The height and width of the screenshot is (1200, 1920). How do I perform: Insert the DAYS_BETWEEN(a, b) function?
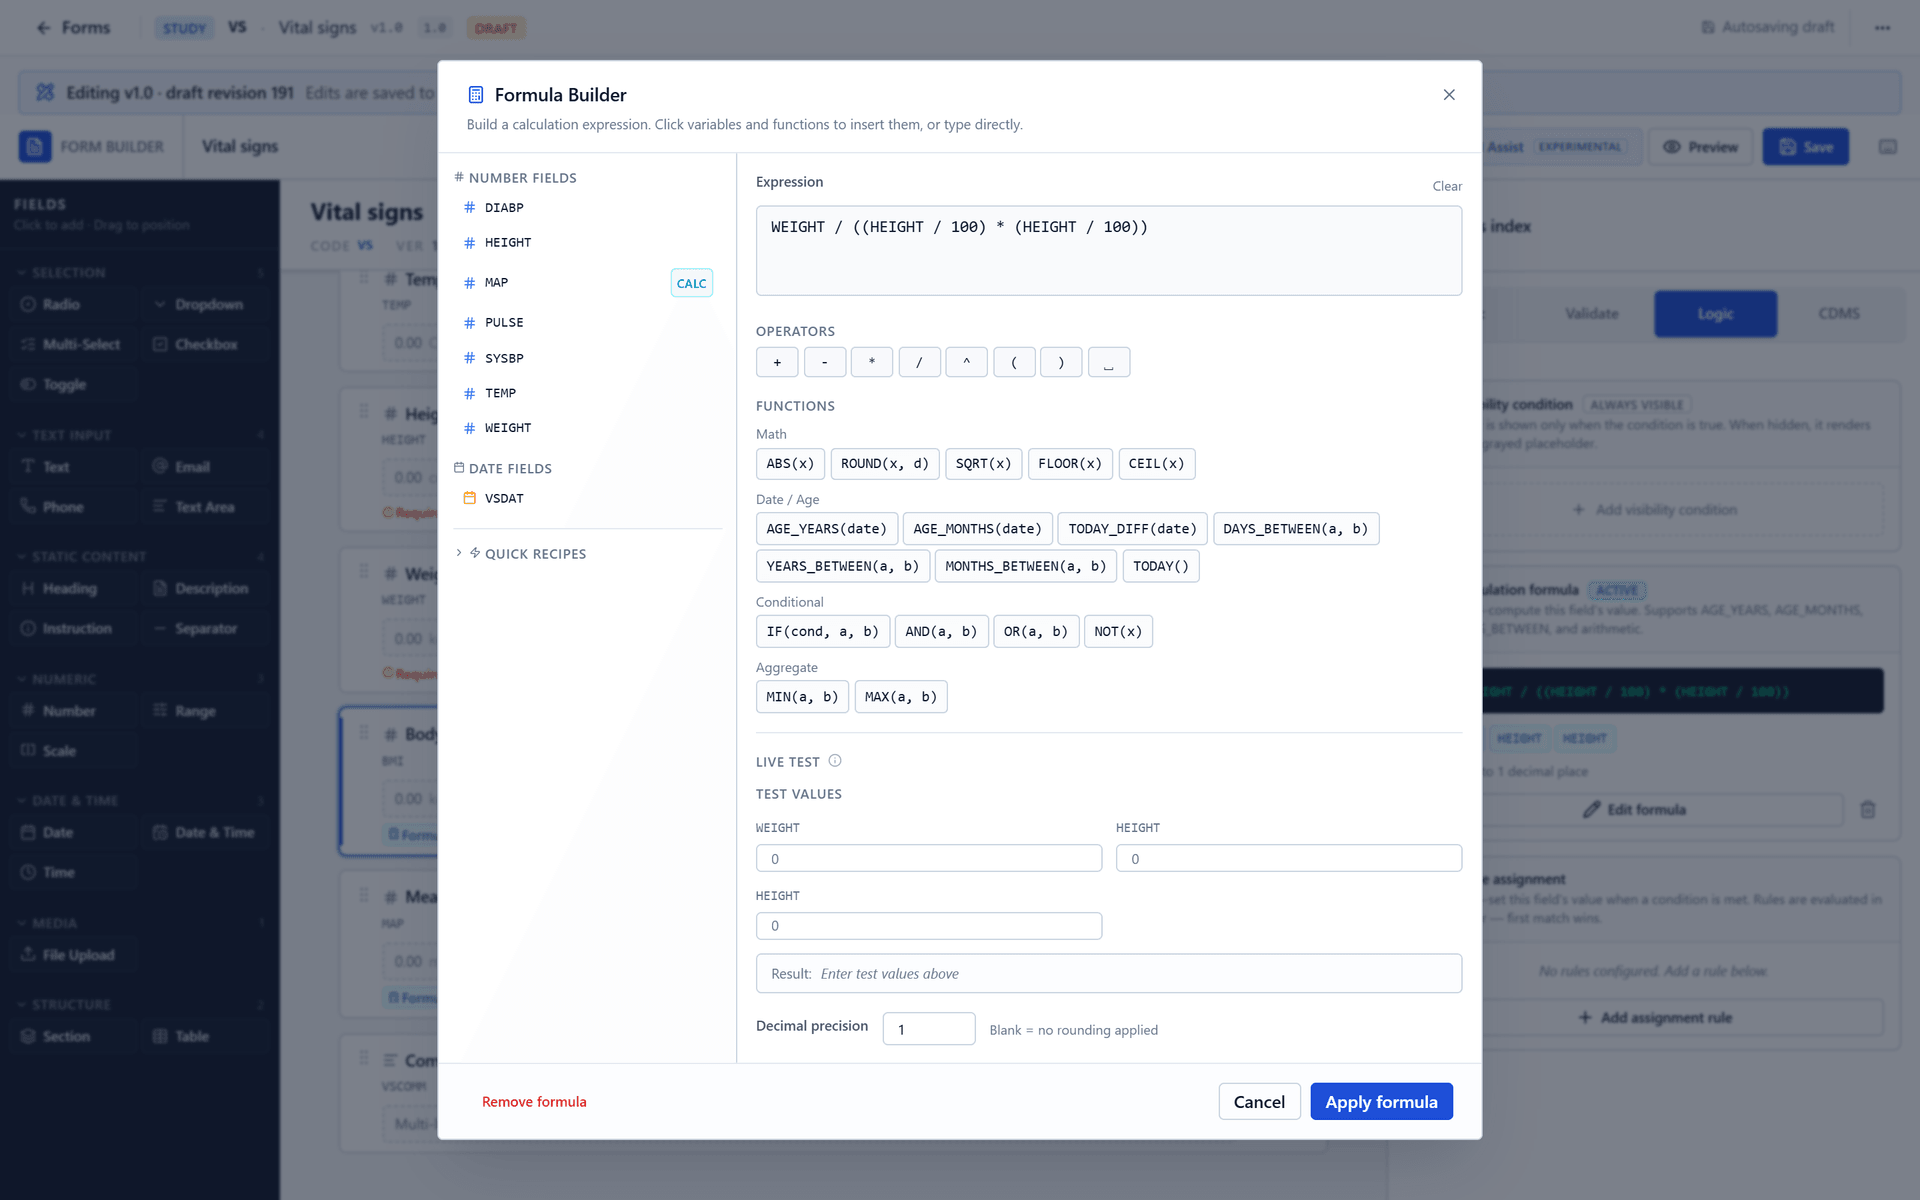point(1296,529)
